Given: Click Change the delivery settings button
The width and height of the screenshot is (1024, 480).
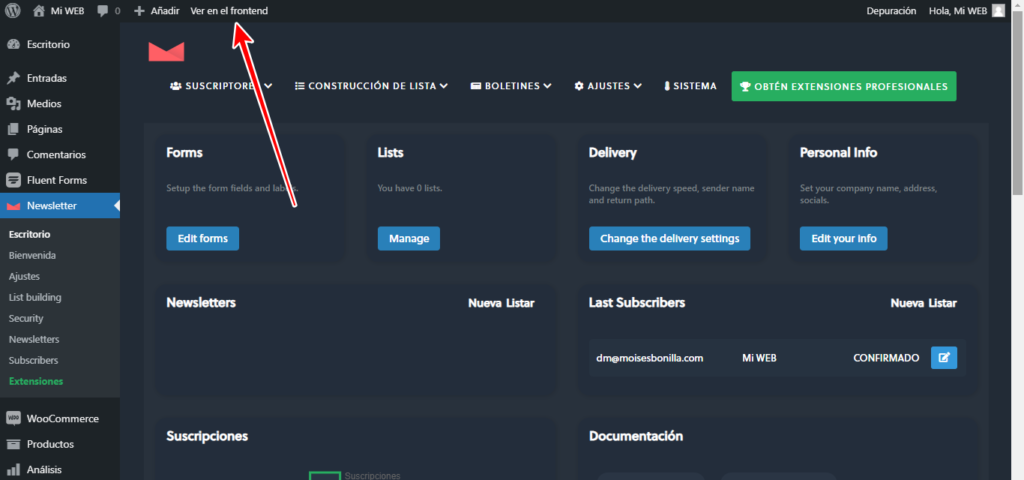Looking at the screenshot, I should (669, 238).
